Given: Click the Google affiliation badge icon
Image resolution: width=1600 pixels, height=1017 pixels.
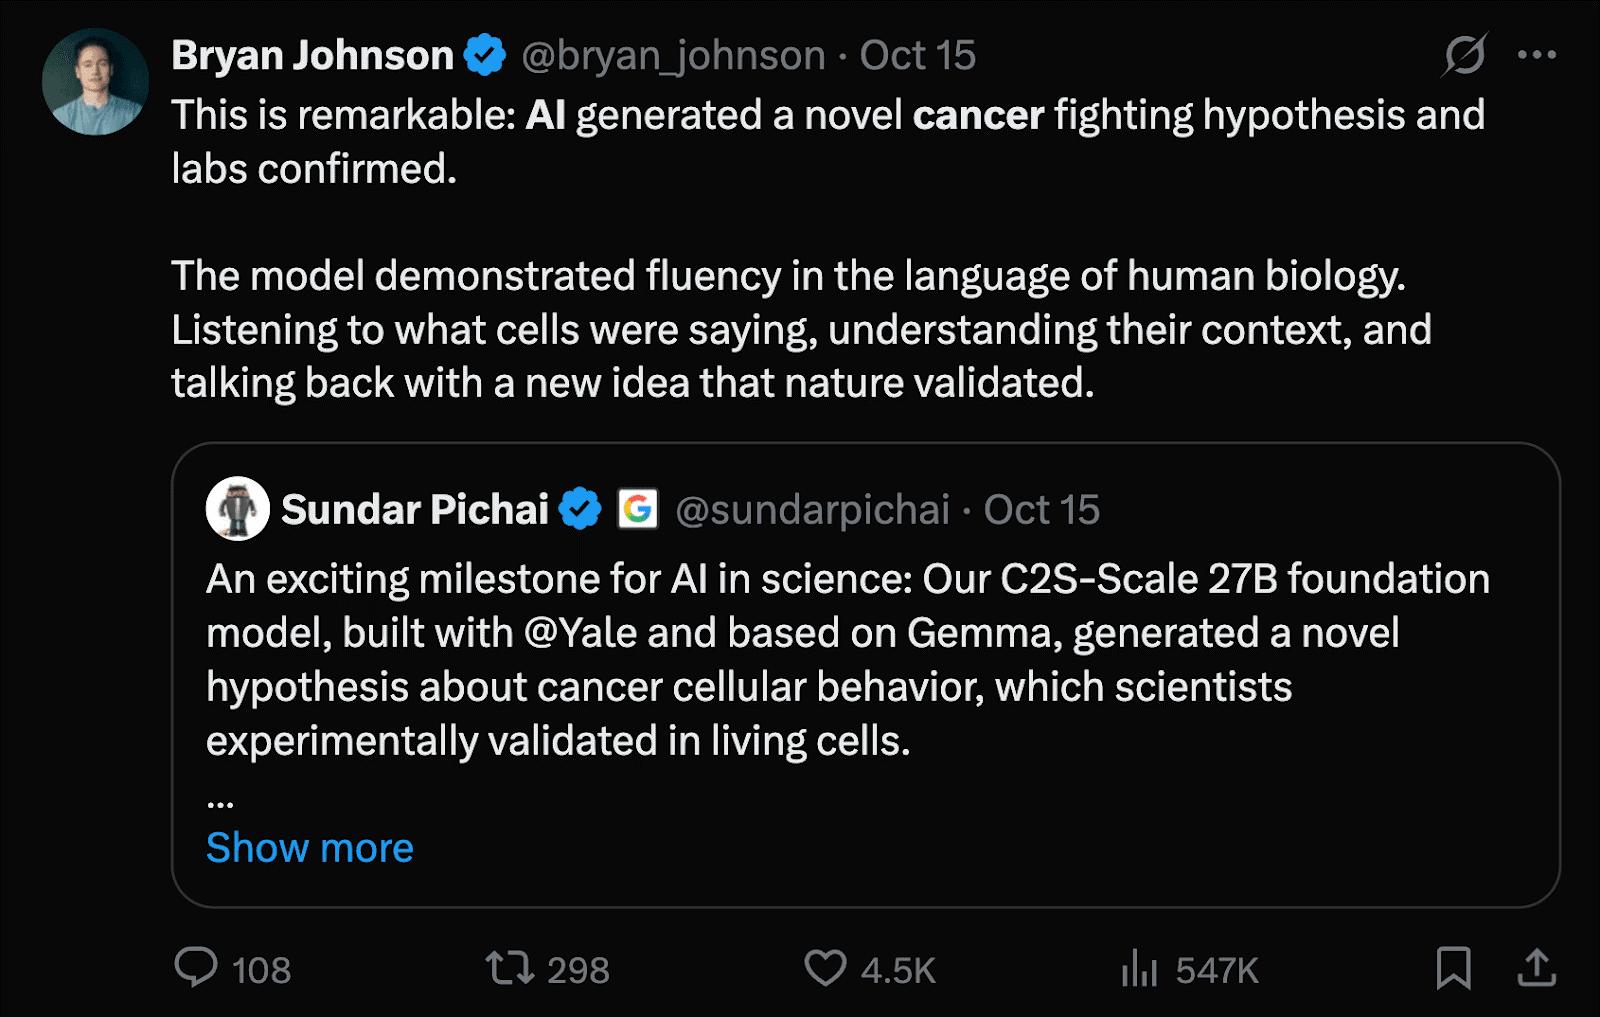Looking at the screenshot, I should 637,509.
